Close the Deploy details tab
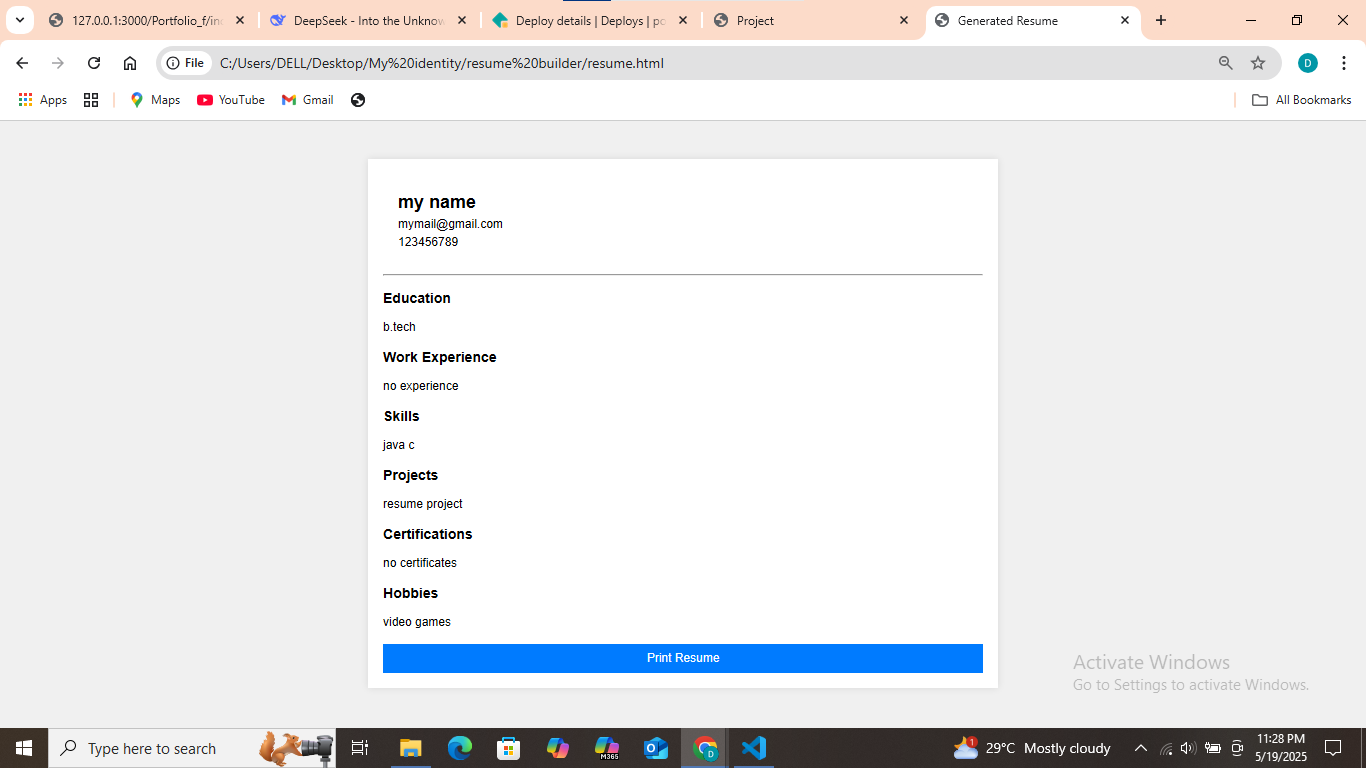This screenshot has width=1366, height=768. (x=683, y=20)
